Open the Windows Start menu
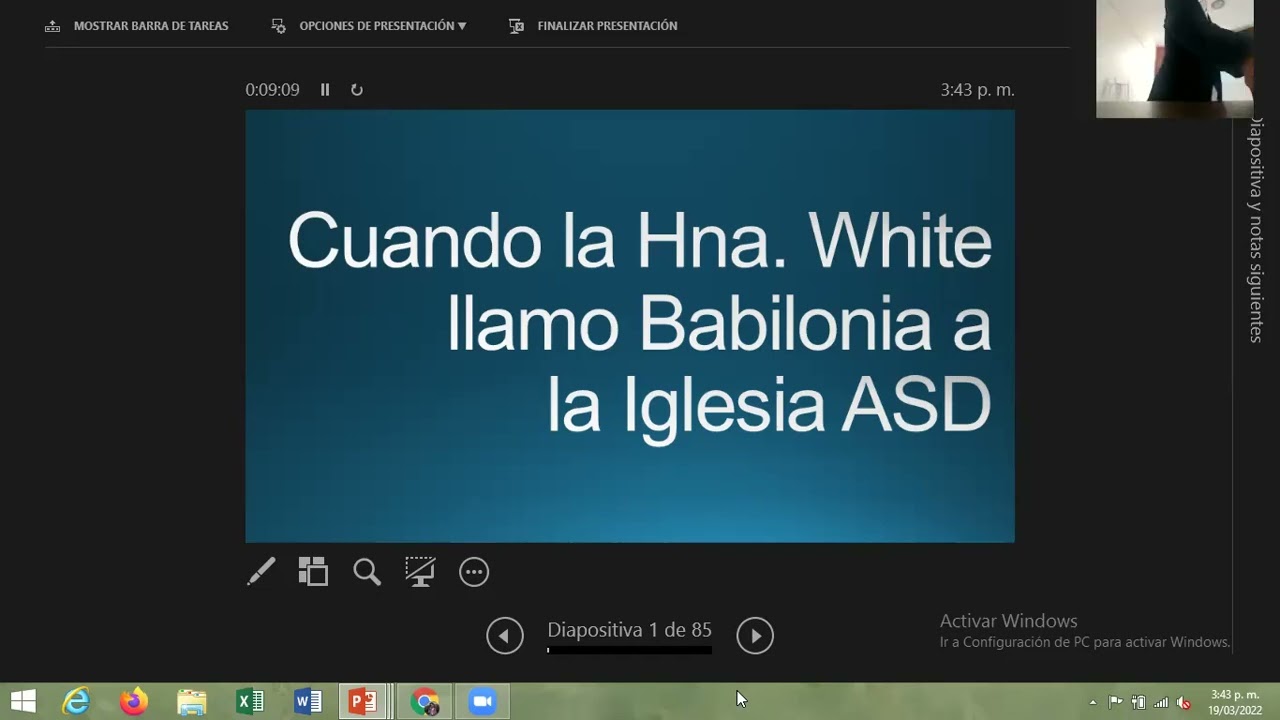This screenshot has width=1280, height=720. tap(23, 702)
